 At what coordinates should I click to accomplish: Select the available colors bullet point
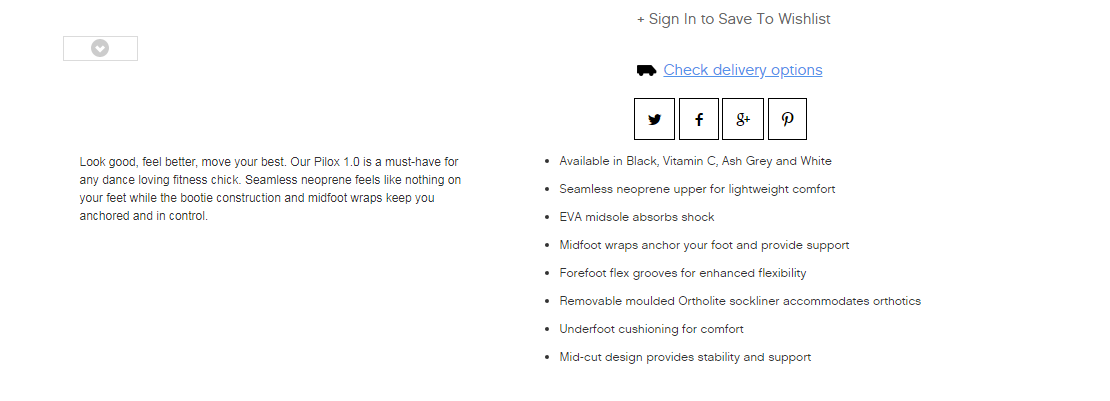point(695,161)
